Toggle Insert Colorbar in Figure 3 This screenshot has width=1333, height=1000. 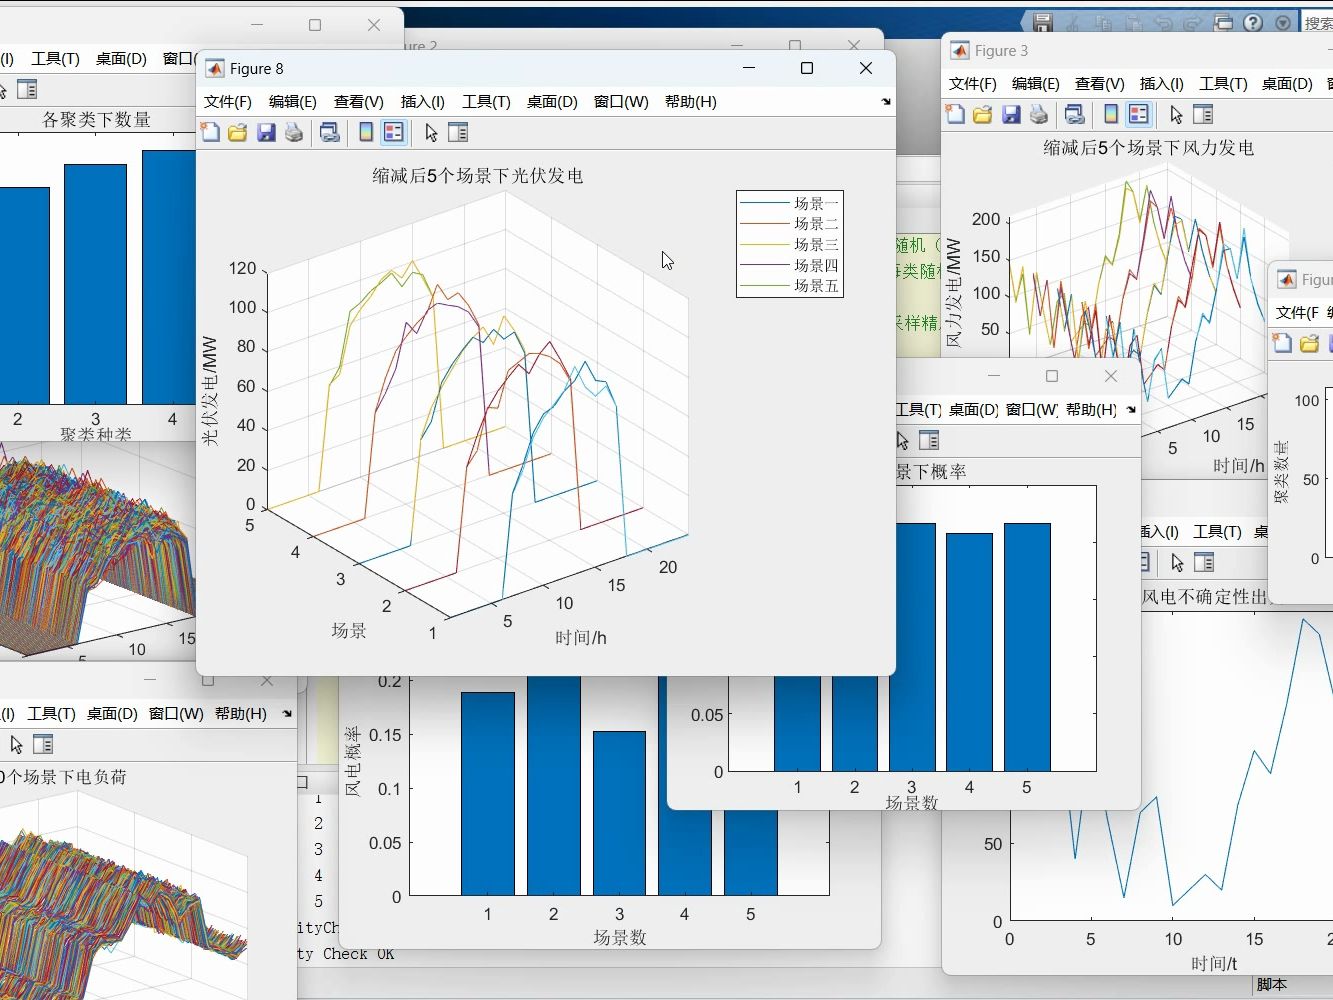tap(1111, 114)
